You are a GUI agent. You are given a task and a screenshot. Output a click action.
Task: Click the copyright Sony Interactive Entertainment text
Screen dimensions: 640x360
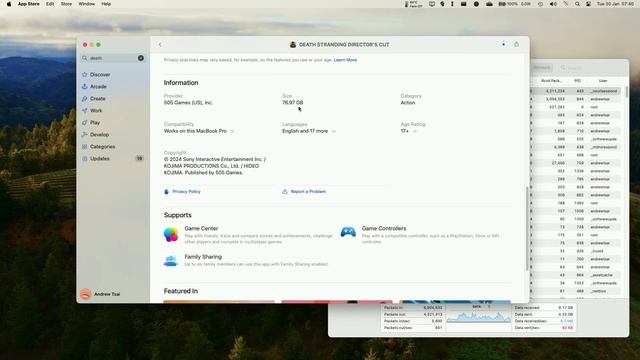click(x=215, y=166)
